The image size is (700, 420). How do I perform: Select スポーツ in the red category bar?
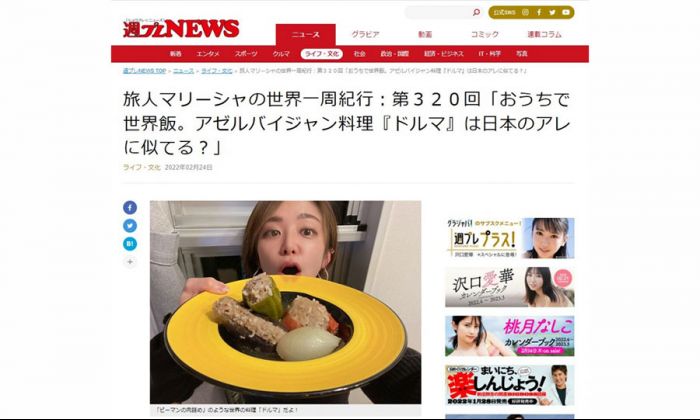pos(246,54)
